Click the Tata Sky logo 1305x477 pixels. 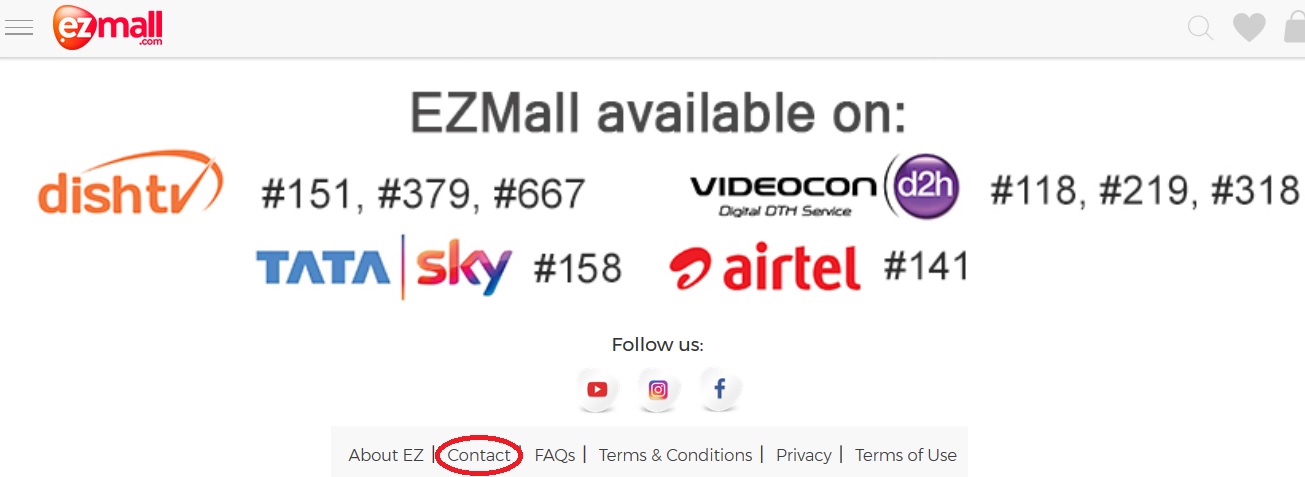(384, 266)
